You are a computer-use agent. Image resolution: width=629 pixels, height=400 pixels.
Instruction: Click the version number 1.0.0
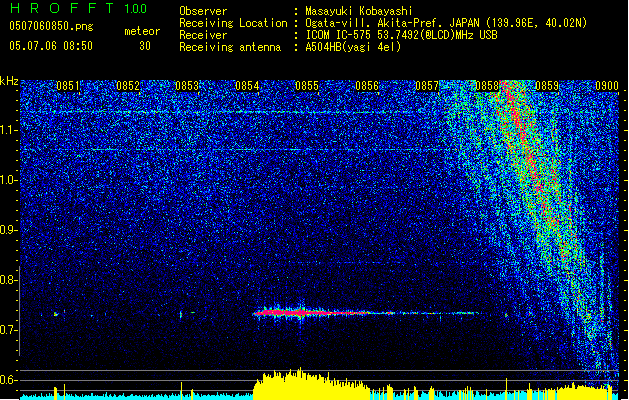[135, 9]
